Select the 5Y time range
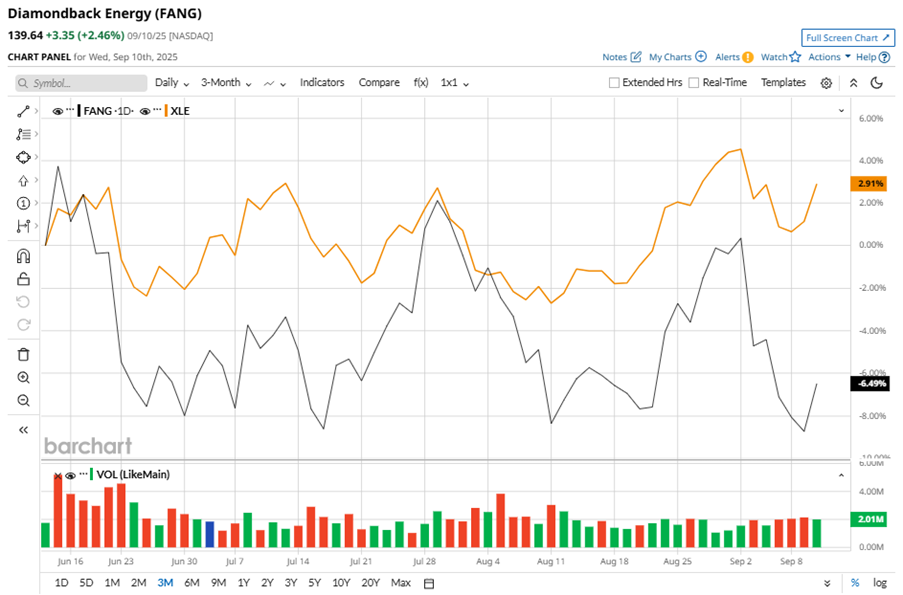Image resolution: width=903 pixels, height=595 pixels. click(314, 583)
